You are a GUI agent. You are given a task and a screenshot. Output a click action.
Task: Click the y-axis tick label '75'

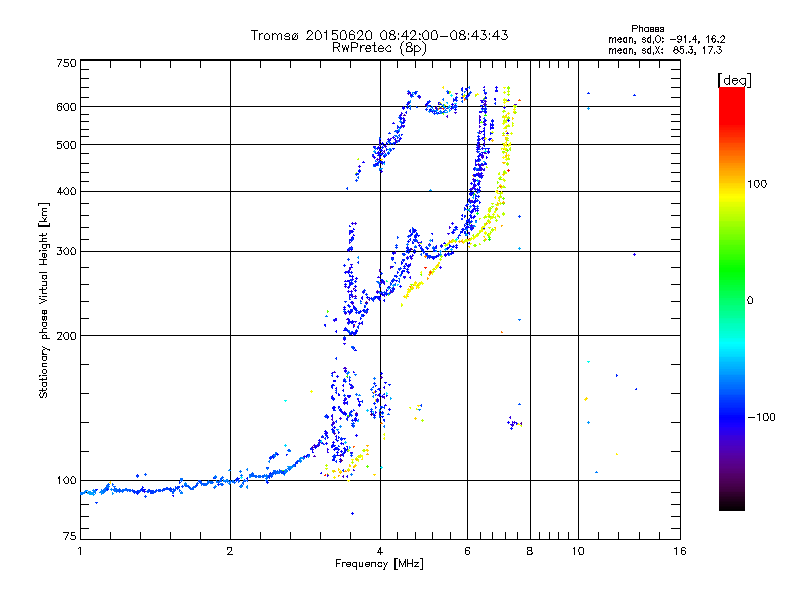click(70, 536)
